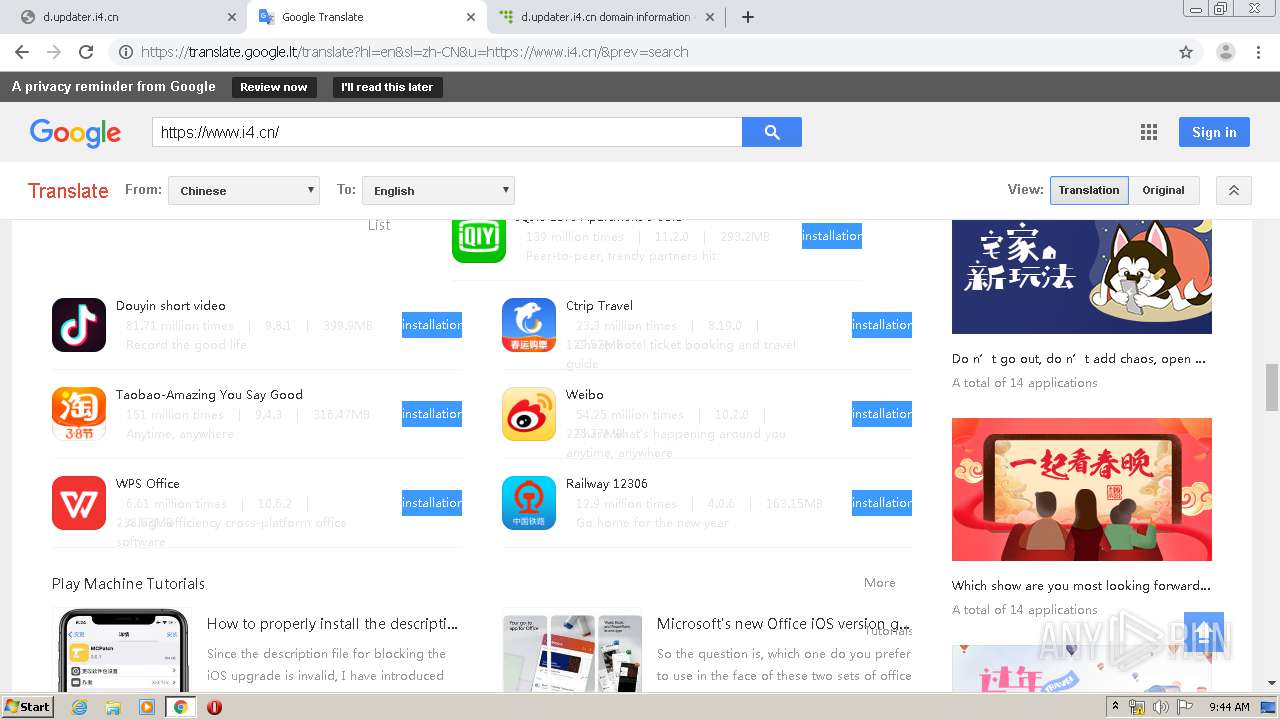Click the Which show are you most looking forward text

tap(1081, 586)
